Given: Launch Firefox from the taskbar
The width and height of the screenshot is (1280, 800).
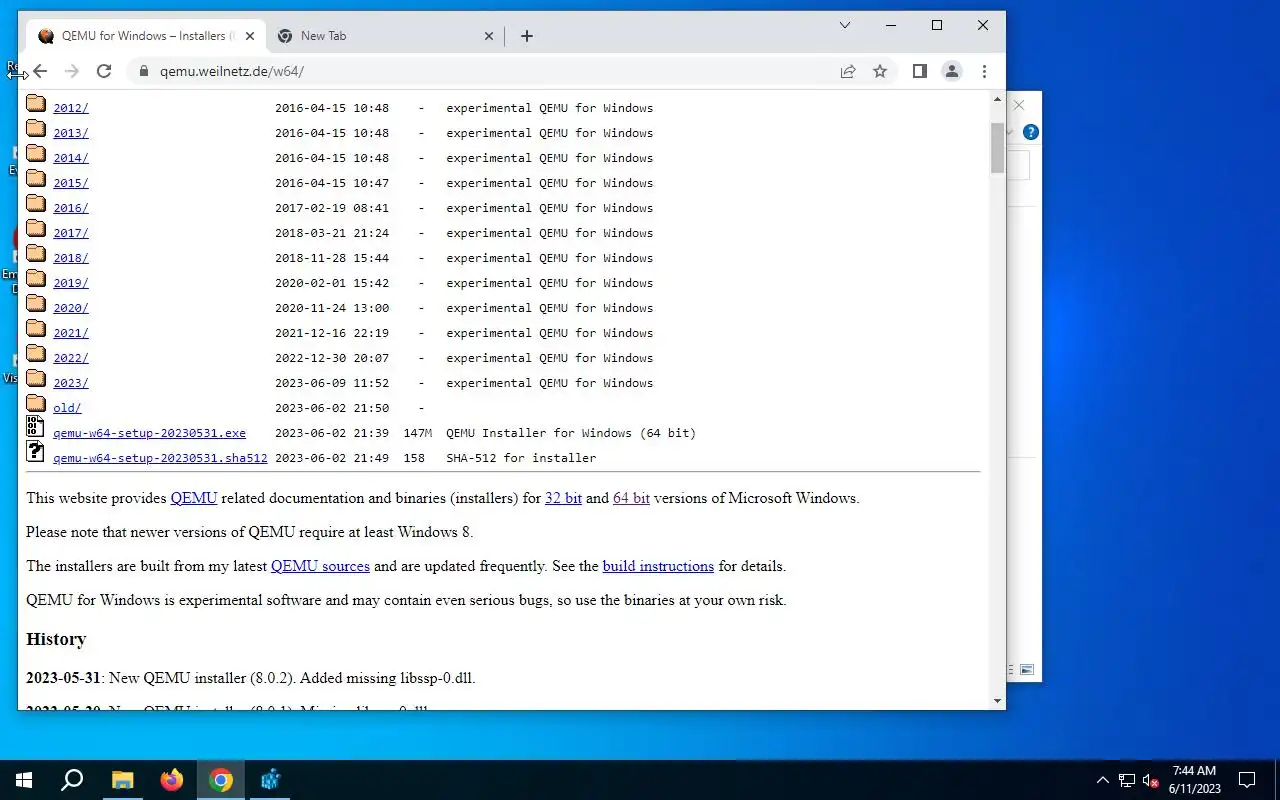Looking at the screenshot, I should click(172, 780).
